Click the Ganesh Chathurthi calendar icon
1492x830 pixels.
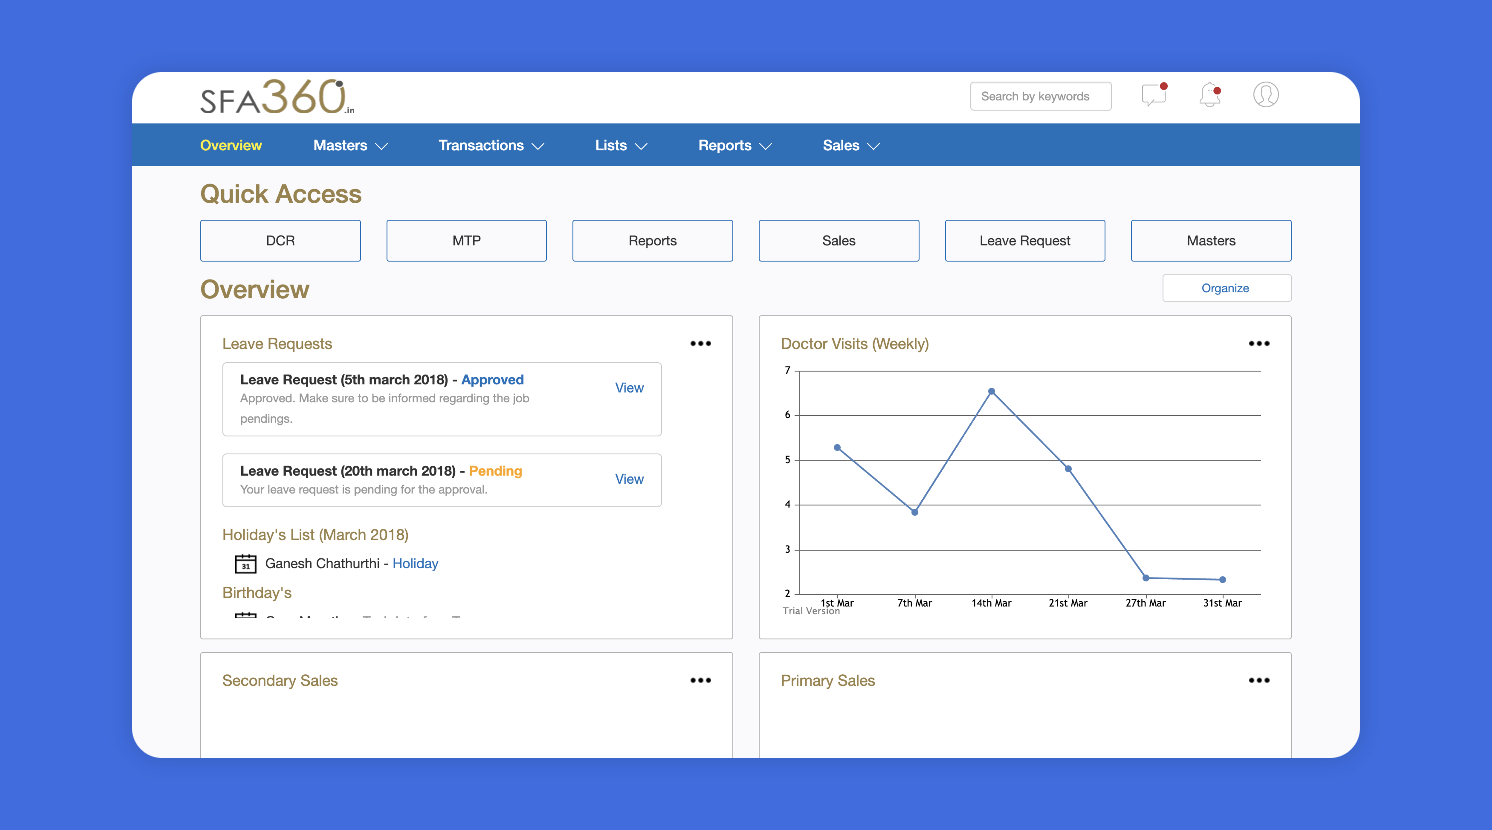click(x=245, y=564)
